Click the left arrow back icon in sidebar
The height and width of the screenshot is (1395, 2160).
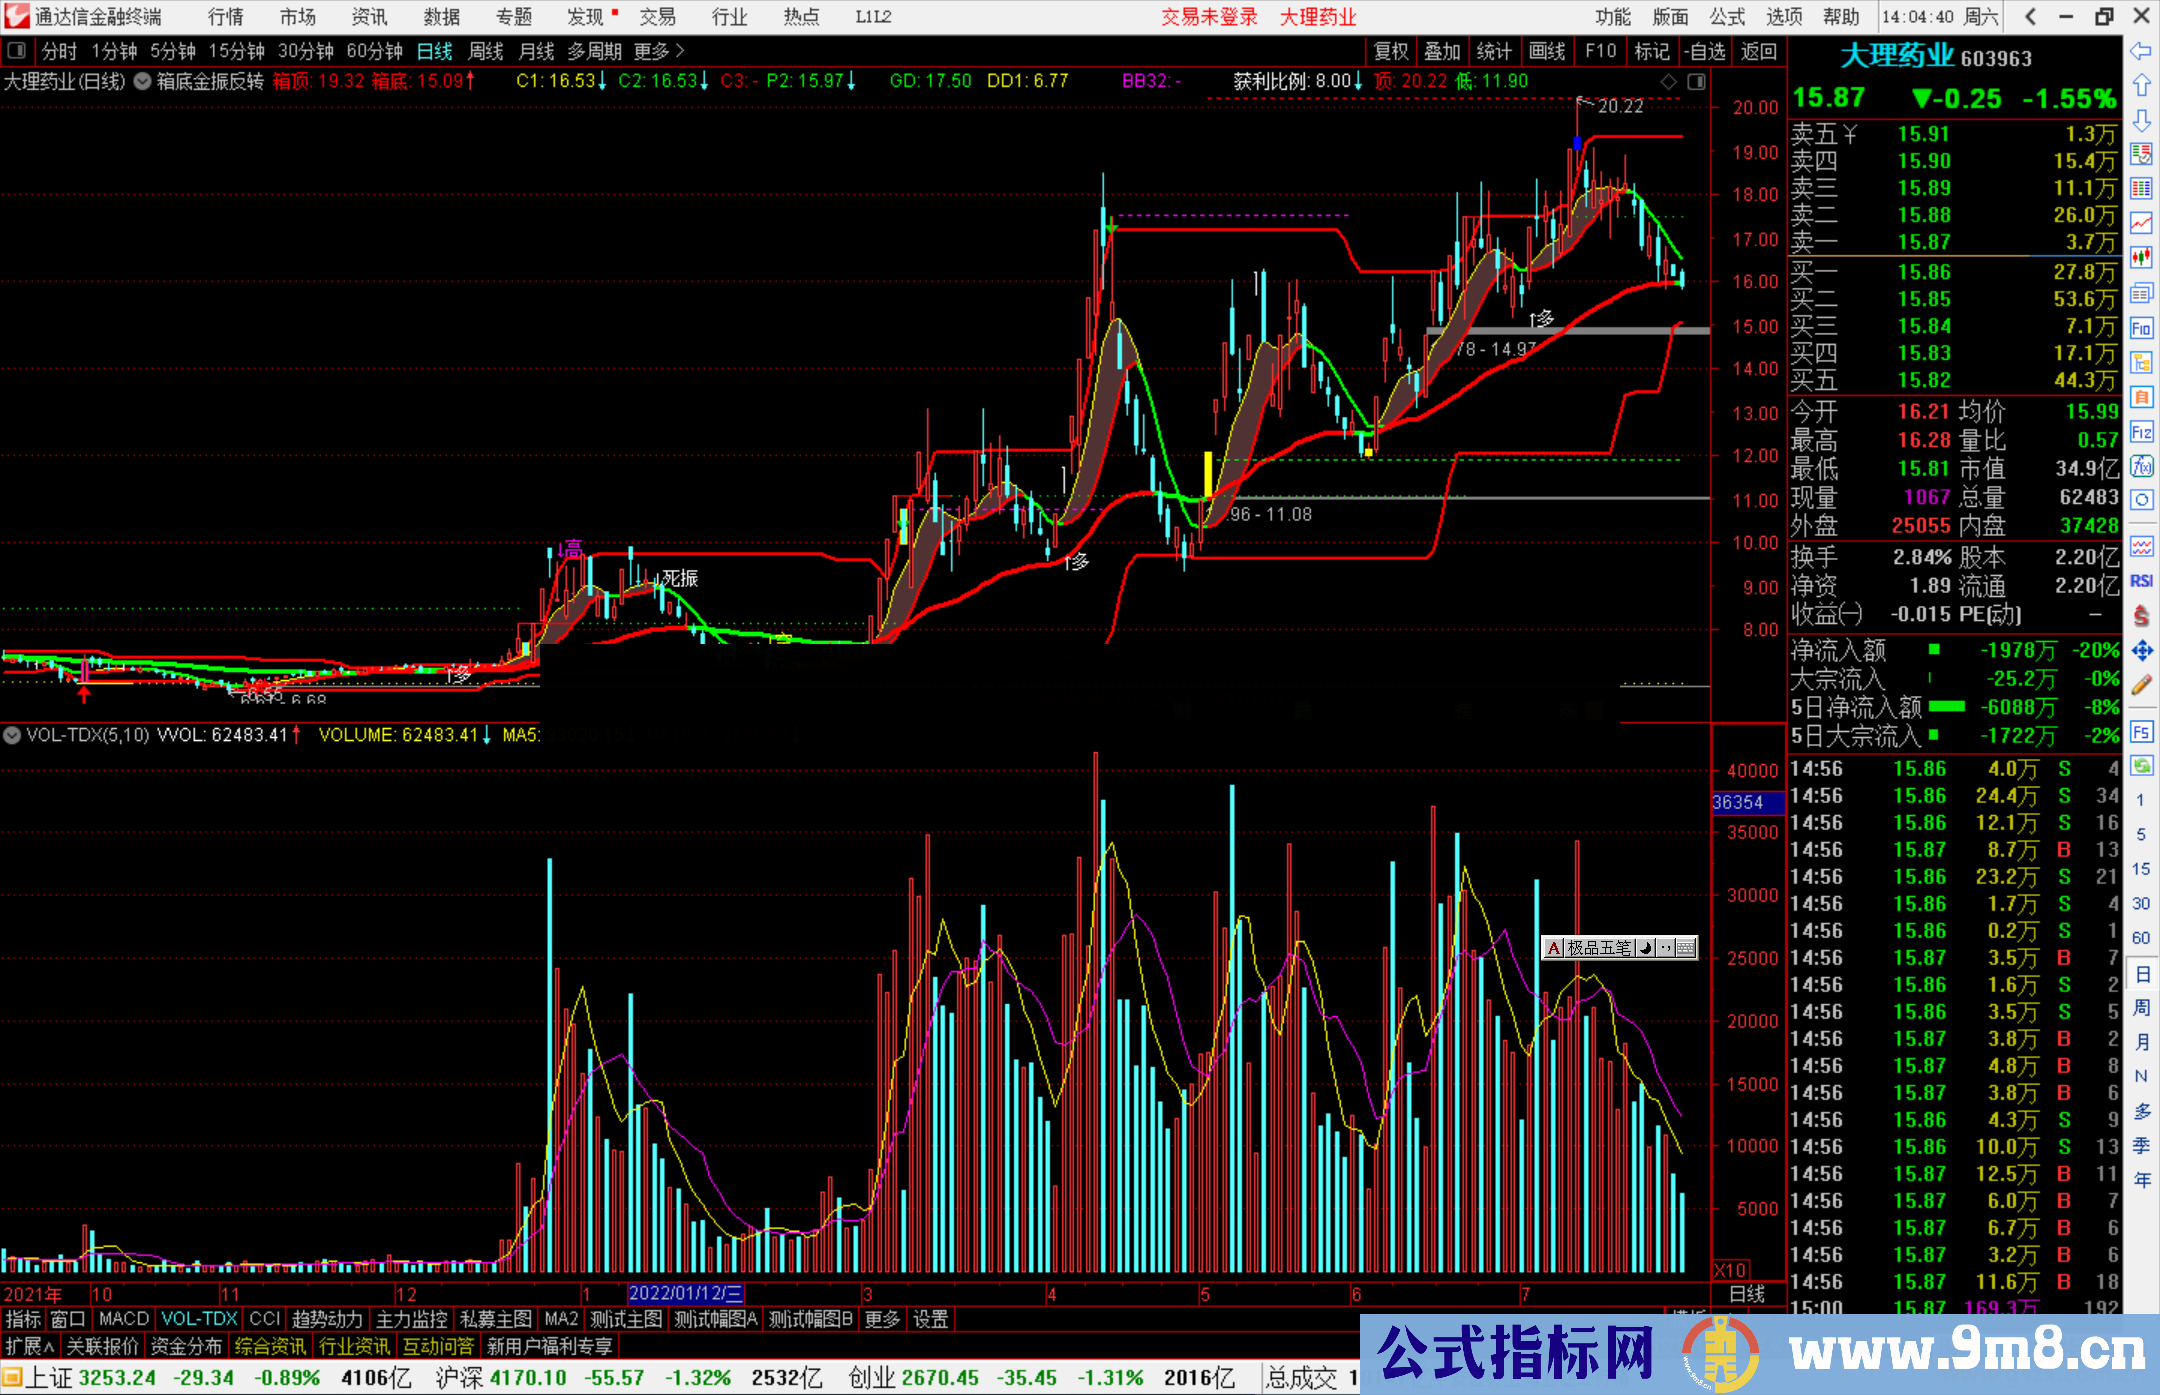pos(2141,51)
